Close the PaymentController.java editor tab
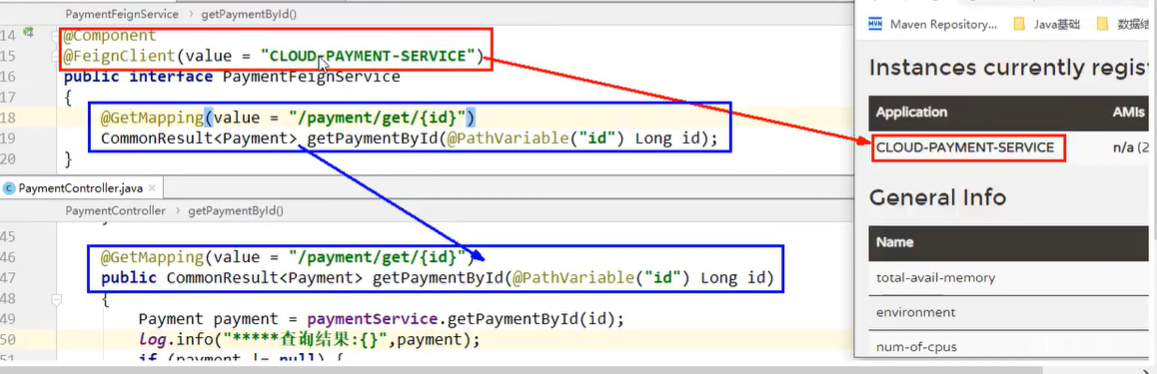The image size is (1157, 374). tap(151, 188)
